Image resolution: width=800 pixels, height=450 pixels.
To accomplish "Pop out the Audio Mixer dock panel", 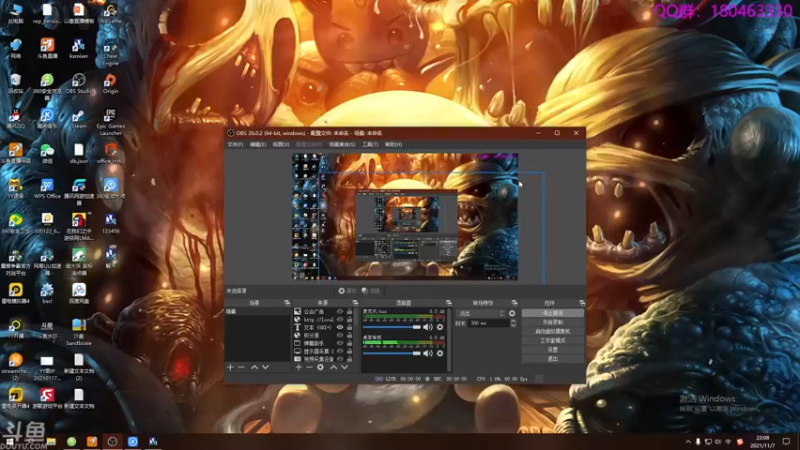I will 448,303.
